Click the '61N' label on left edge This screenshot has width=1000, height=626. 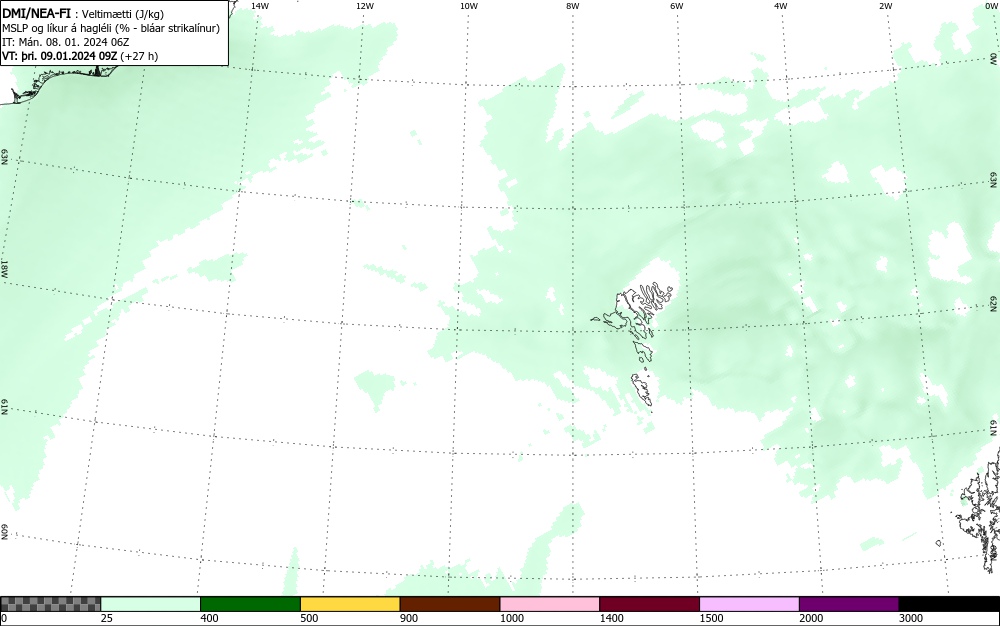4,408
